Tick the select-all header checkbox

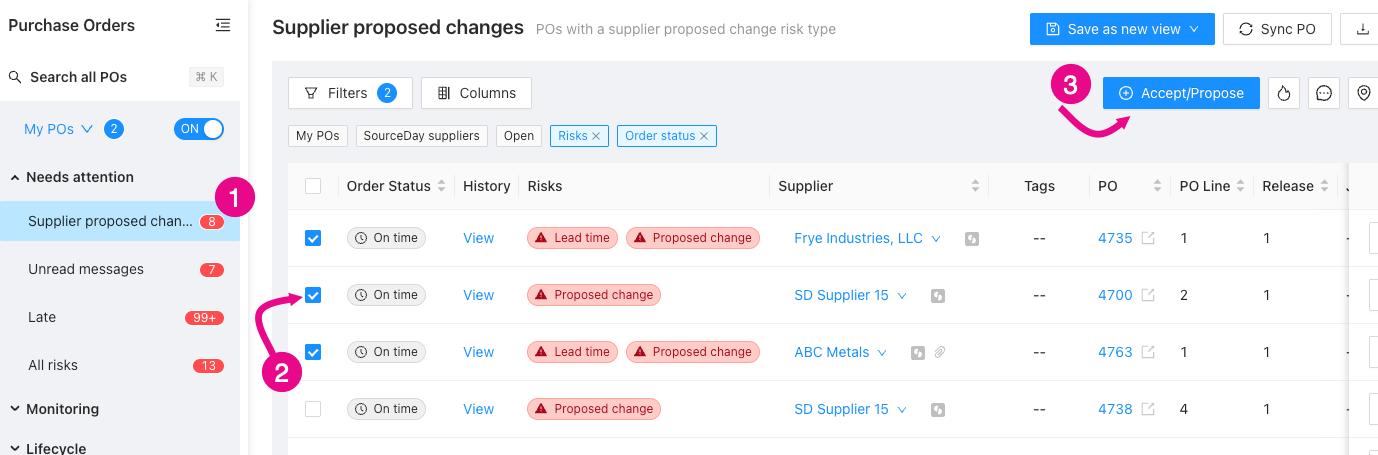point(313,186)
